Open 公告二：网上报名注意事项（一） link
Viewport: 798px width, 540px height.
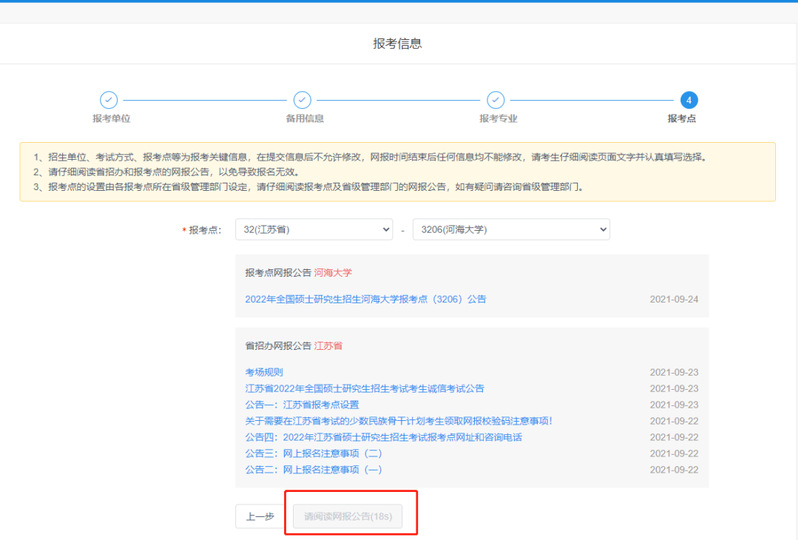point(313,470)
